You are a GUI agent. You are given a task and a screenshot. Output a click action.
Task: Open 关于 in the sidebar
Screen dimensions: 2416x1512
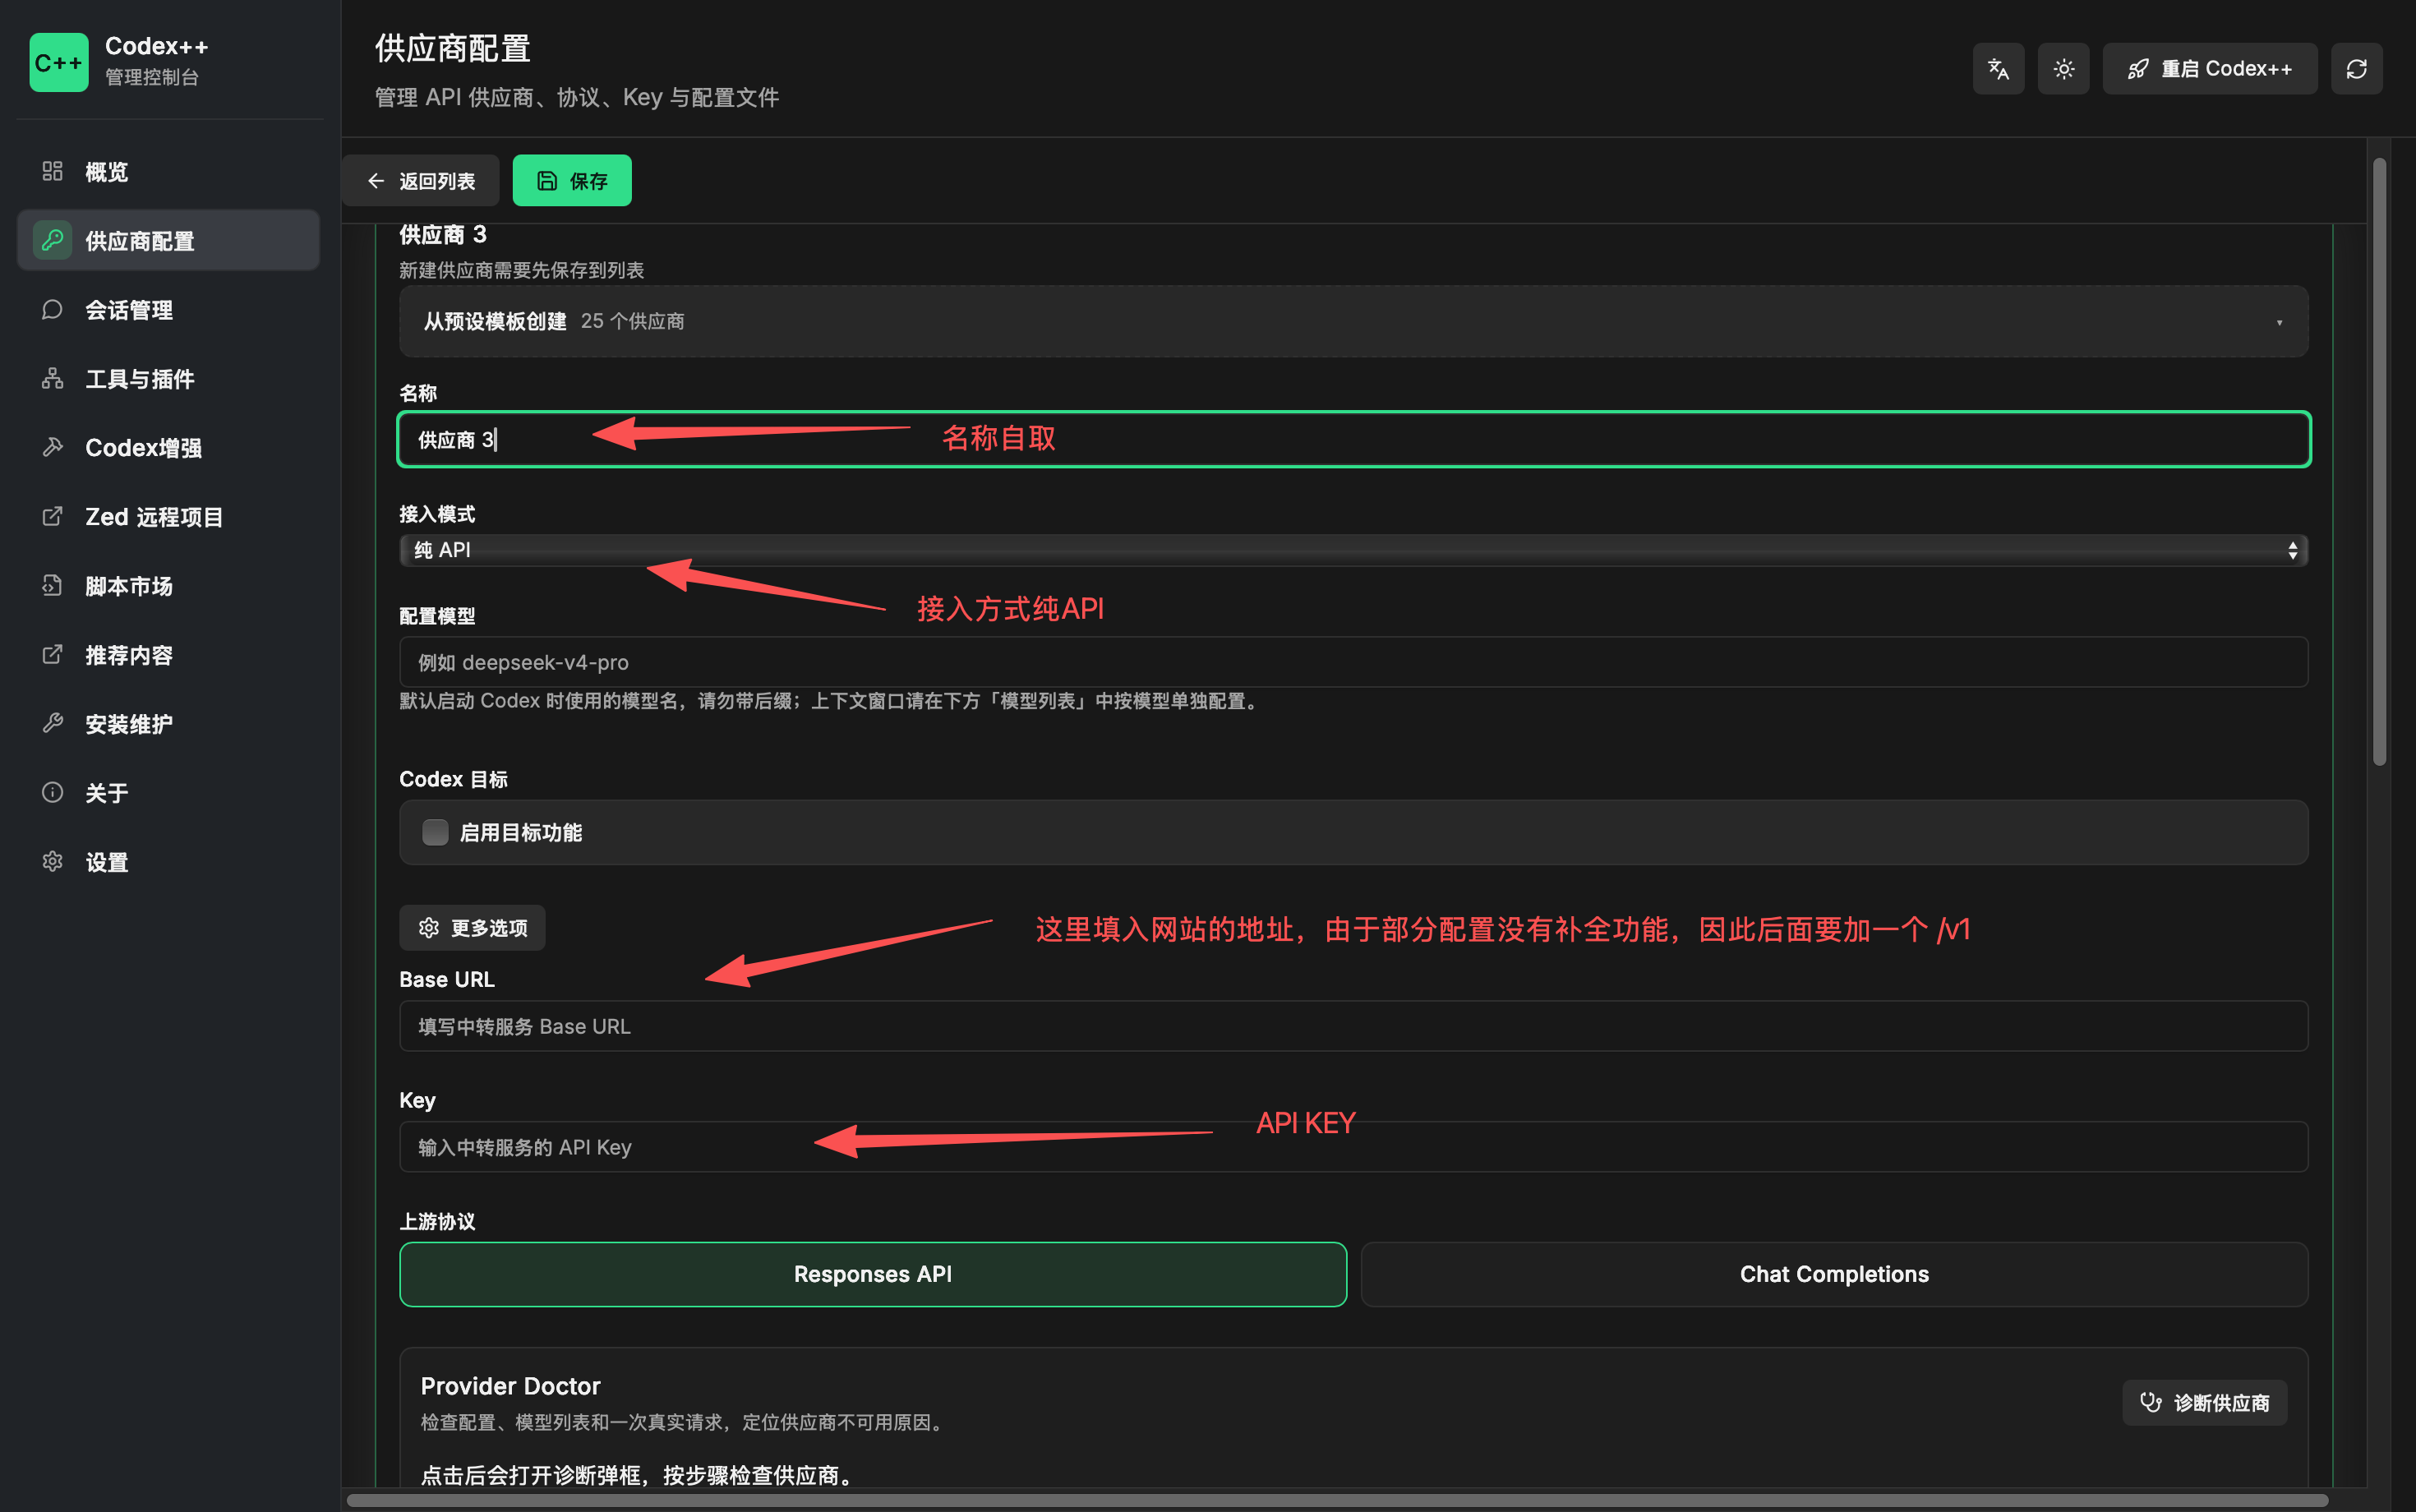(x=168, y=792)
